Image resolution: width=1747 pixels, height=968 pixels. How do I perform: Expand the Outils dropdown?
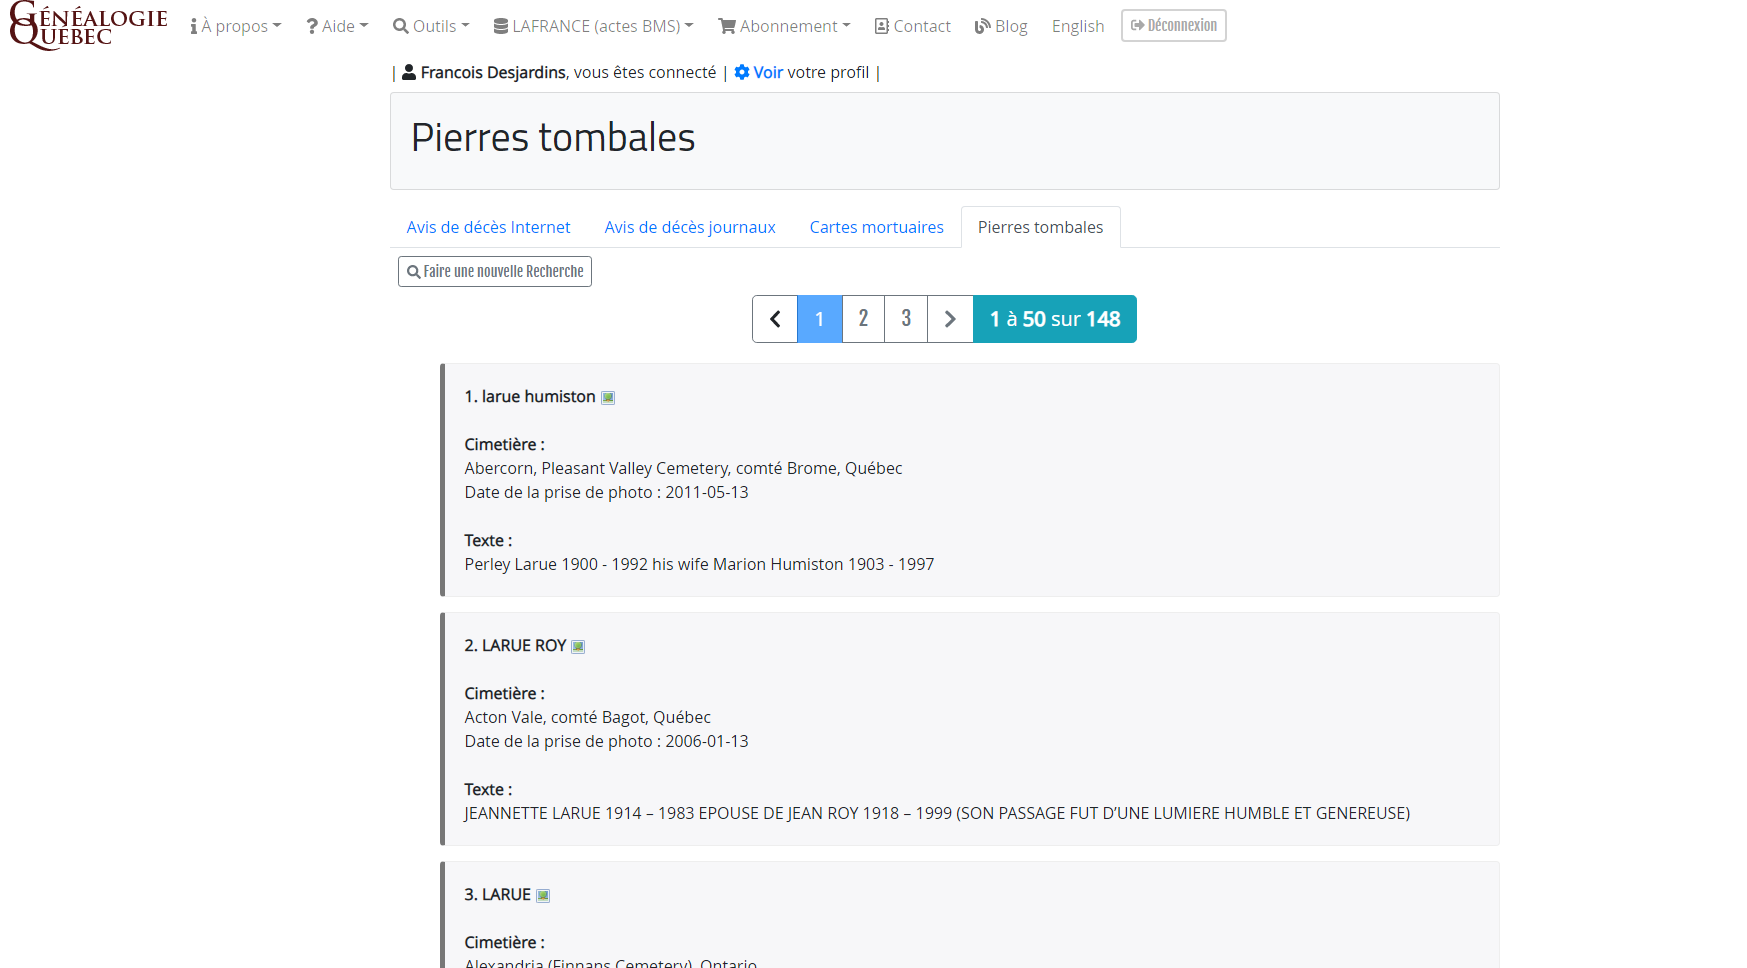(431, 26)
